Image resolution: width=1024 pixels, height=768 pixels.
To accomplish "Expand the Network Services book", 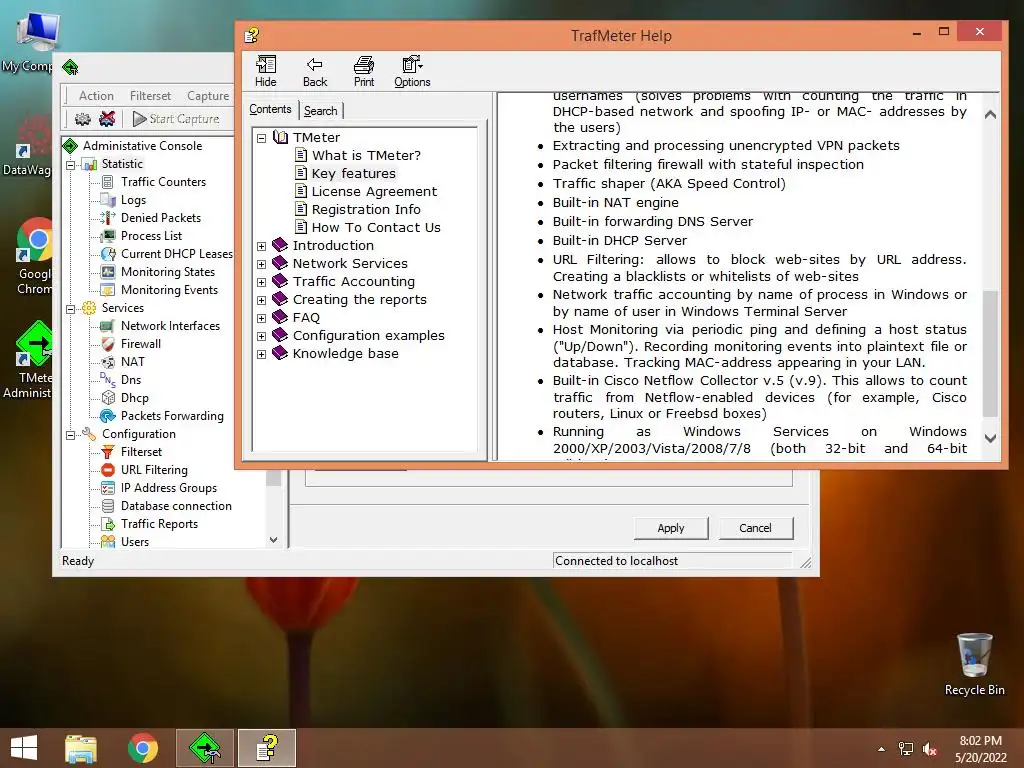I will click(261, 264).
